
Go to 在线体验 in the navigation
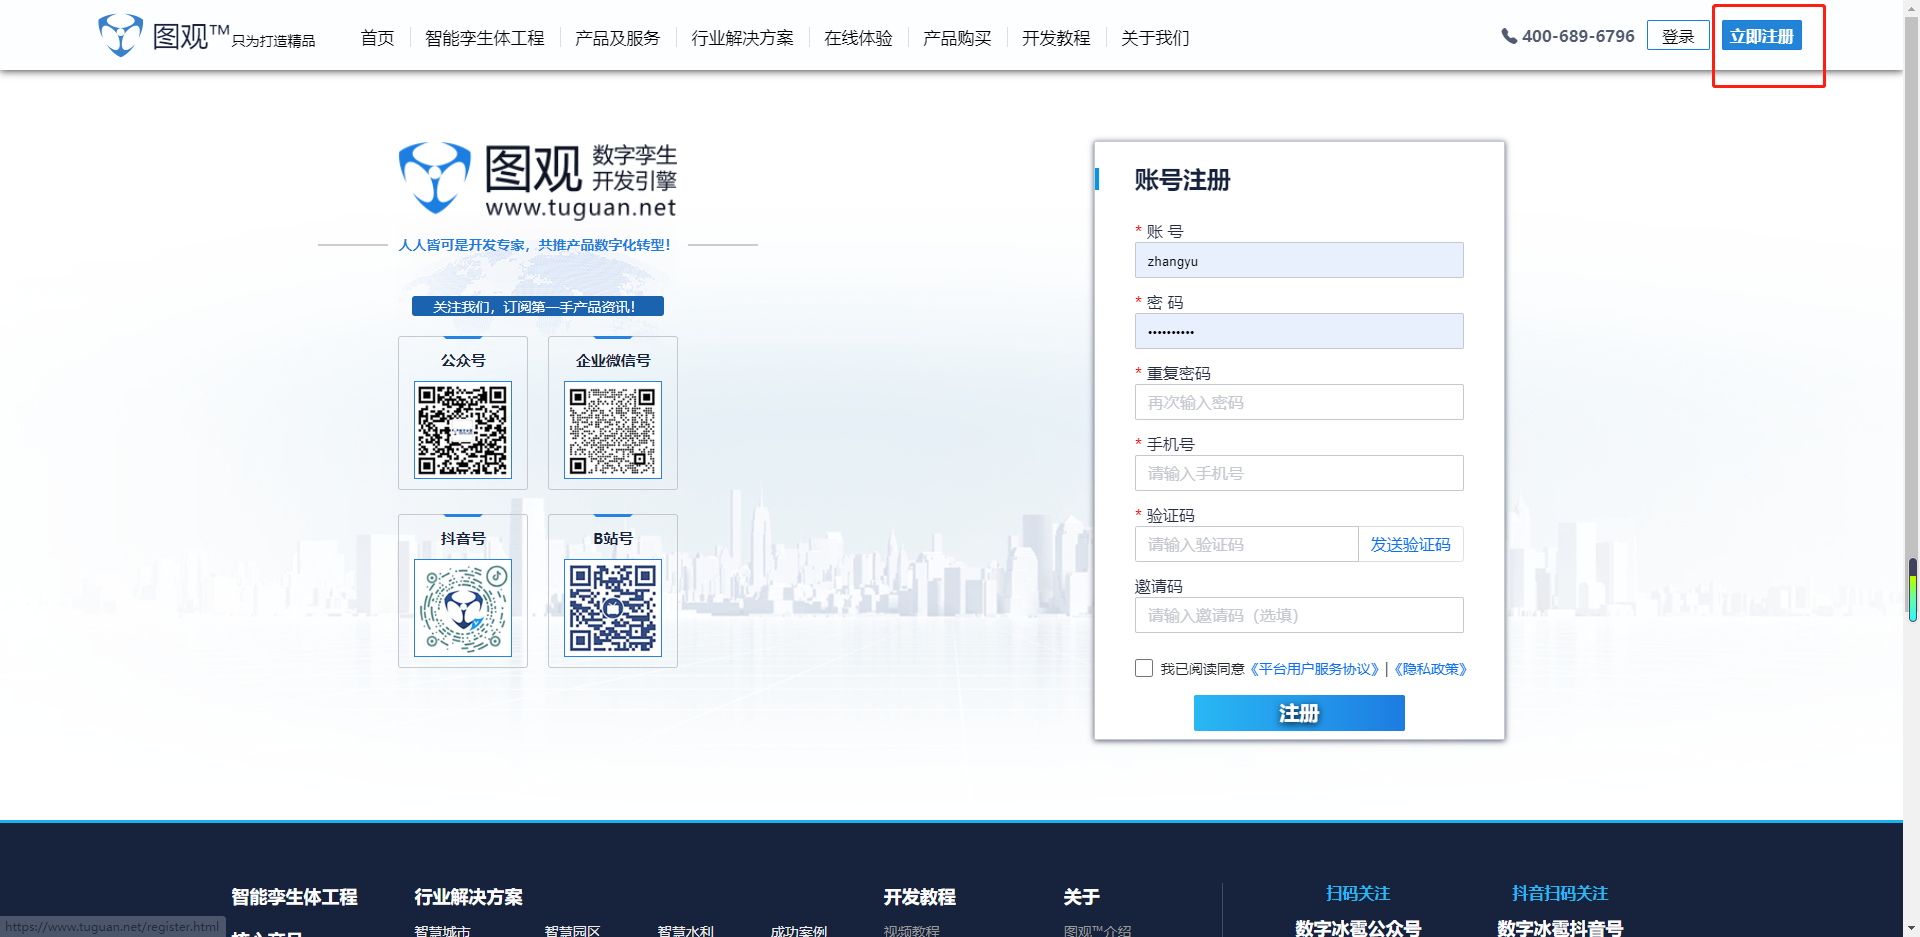pos(858,38)
